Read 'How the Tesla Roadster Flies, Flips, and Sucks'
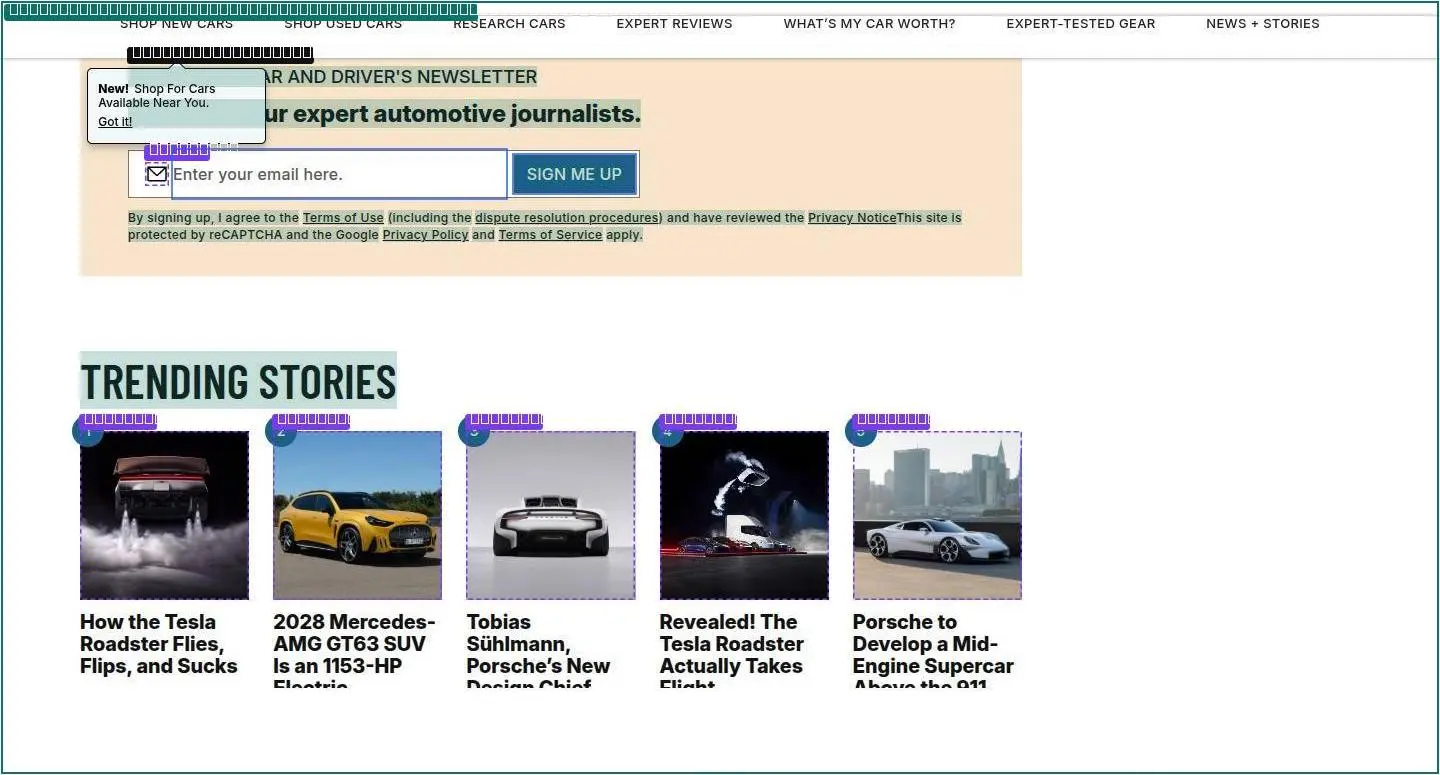 (159, 644)
